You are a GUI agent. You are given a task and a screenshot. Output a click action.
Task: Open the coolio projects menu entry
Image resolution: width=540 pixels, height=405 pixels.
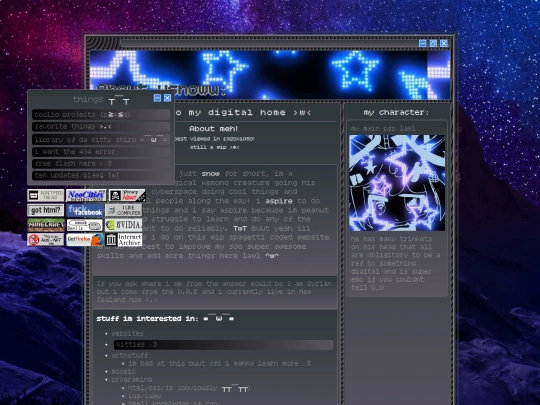click(x=101, y=115)
